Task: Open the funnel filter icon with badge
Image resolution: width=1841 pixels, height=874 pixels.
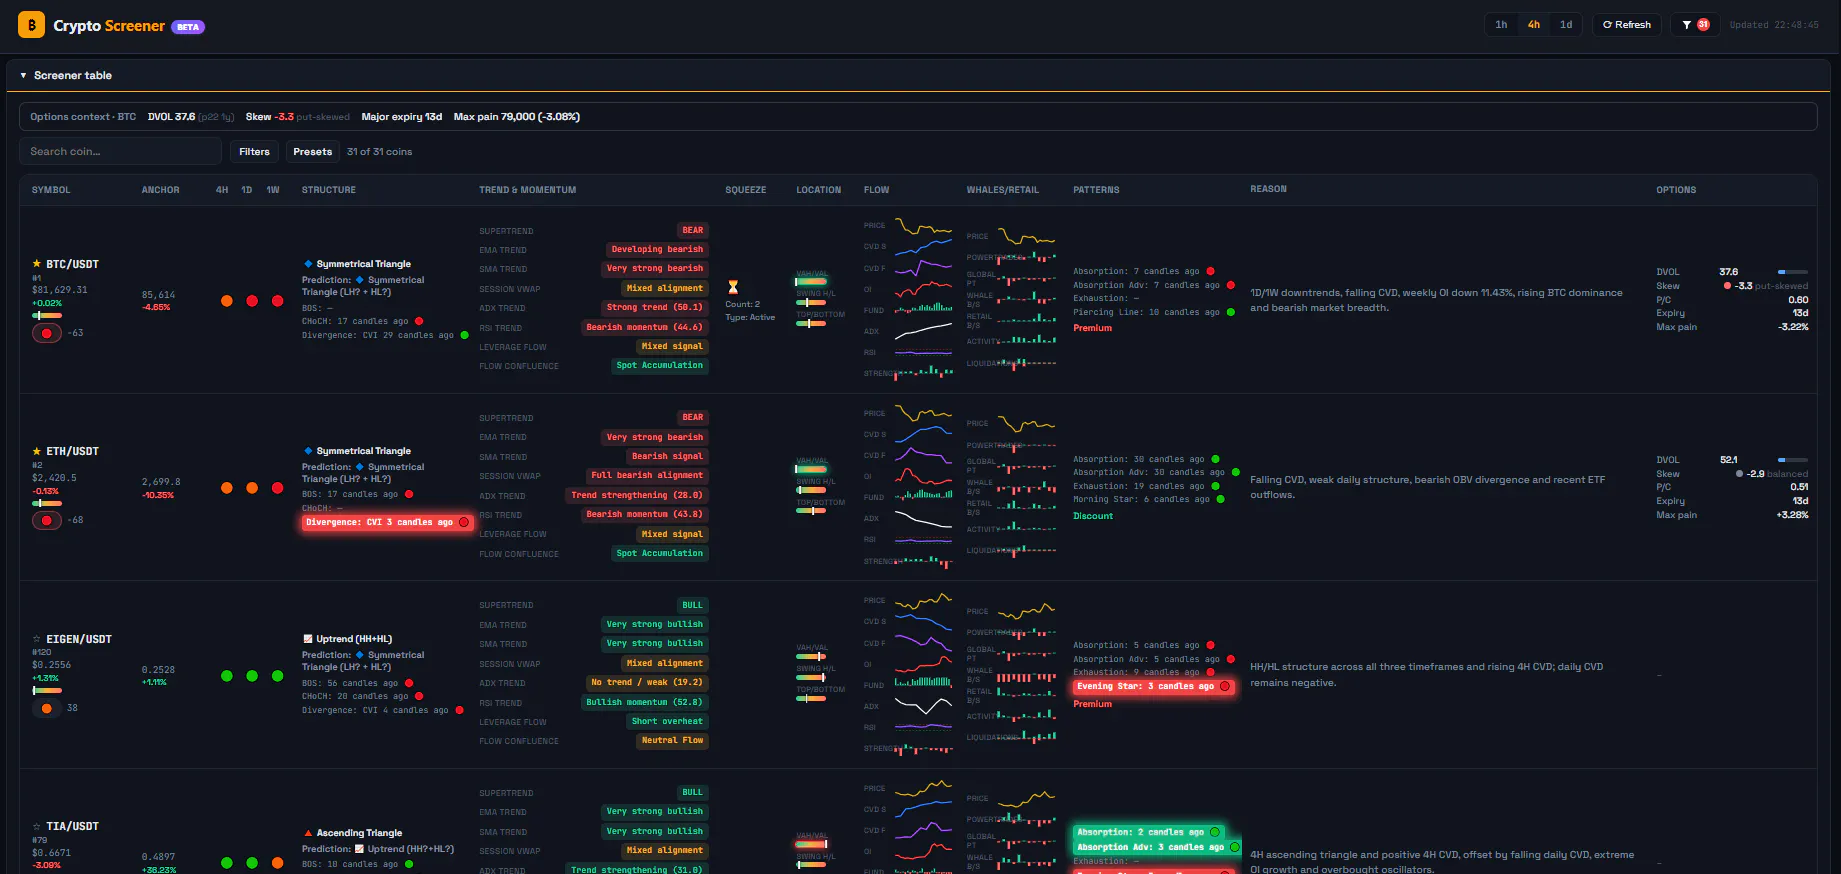Action: [x=1695, y=25]
